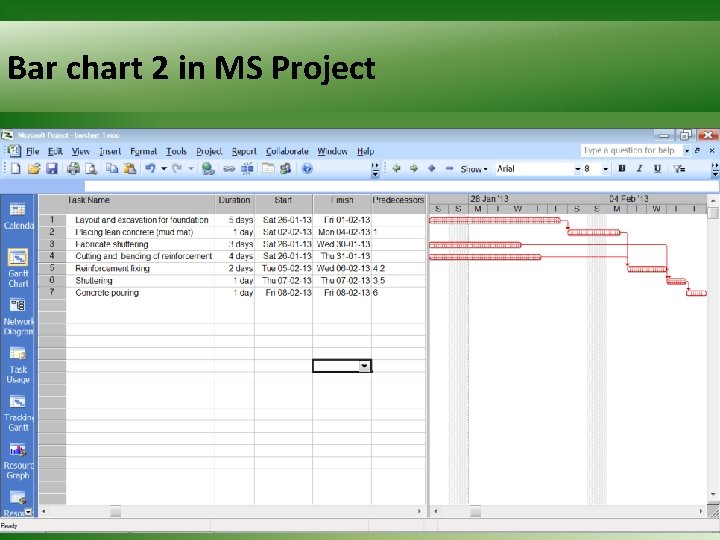Click the Hide Subtasks minus icon
720x540 pixels.
(x=450, y=169)
